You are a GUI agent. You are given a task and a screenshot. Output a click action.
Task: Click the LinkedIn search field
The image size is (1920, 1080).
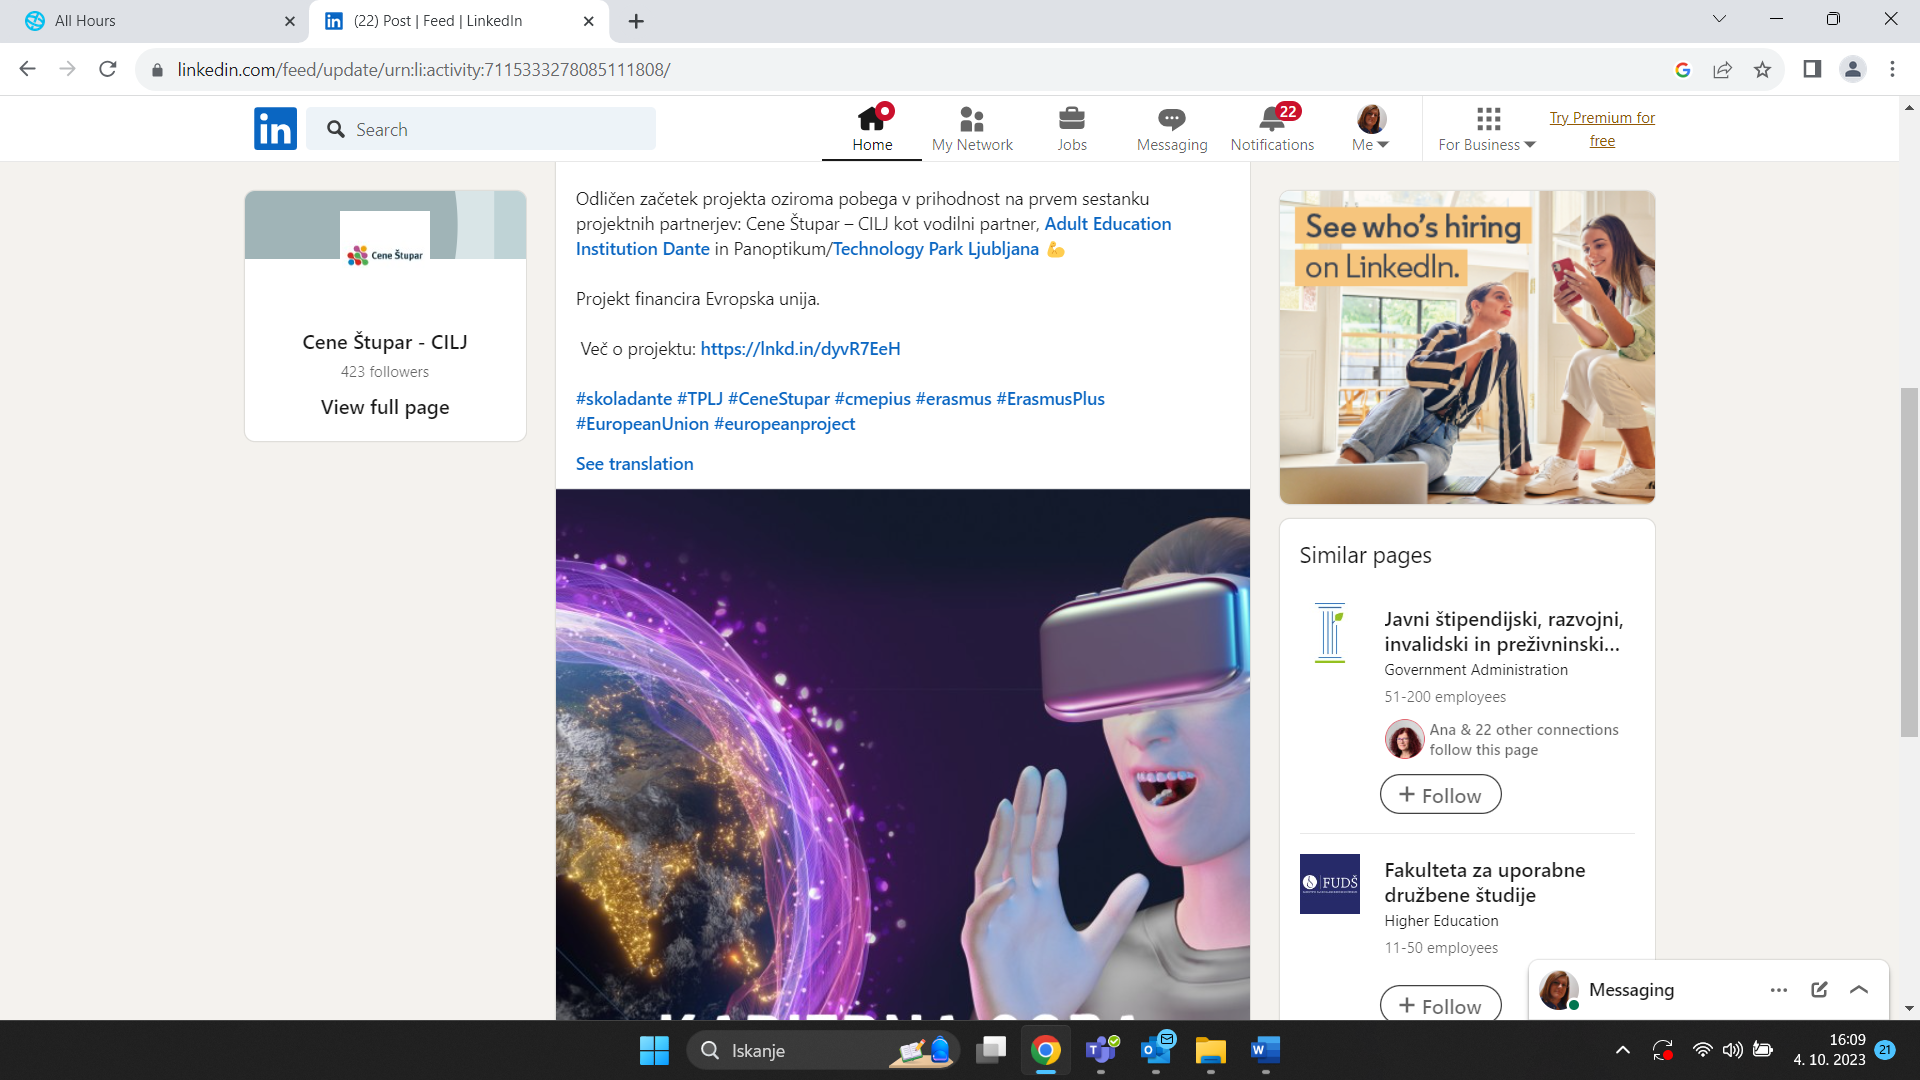(x=482, y=129)
